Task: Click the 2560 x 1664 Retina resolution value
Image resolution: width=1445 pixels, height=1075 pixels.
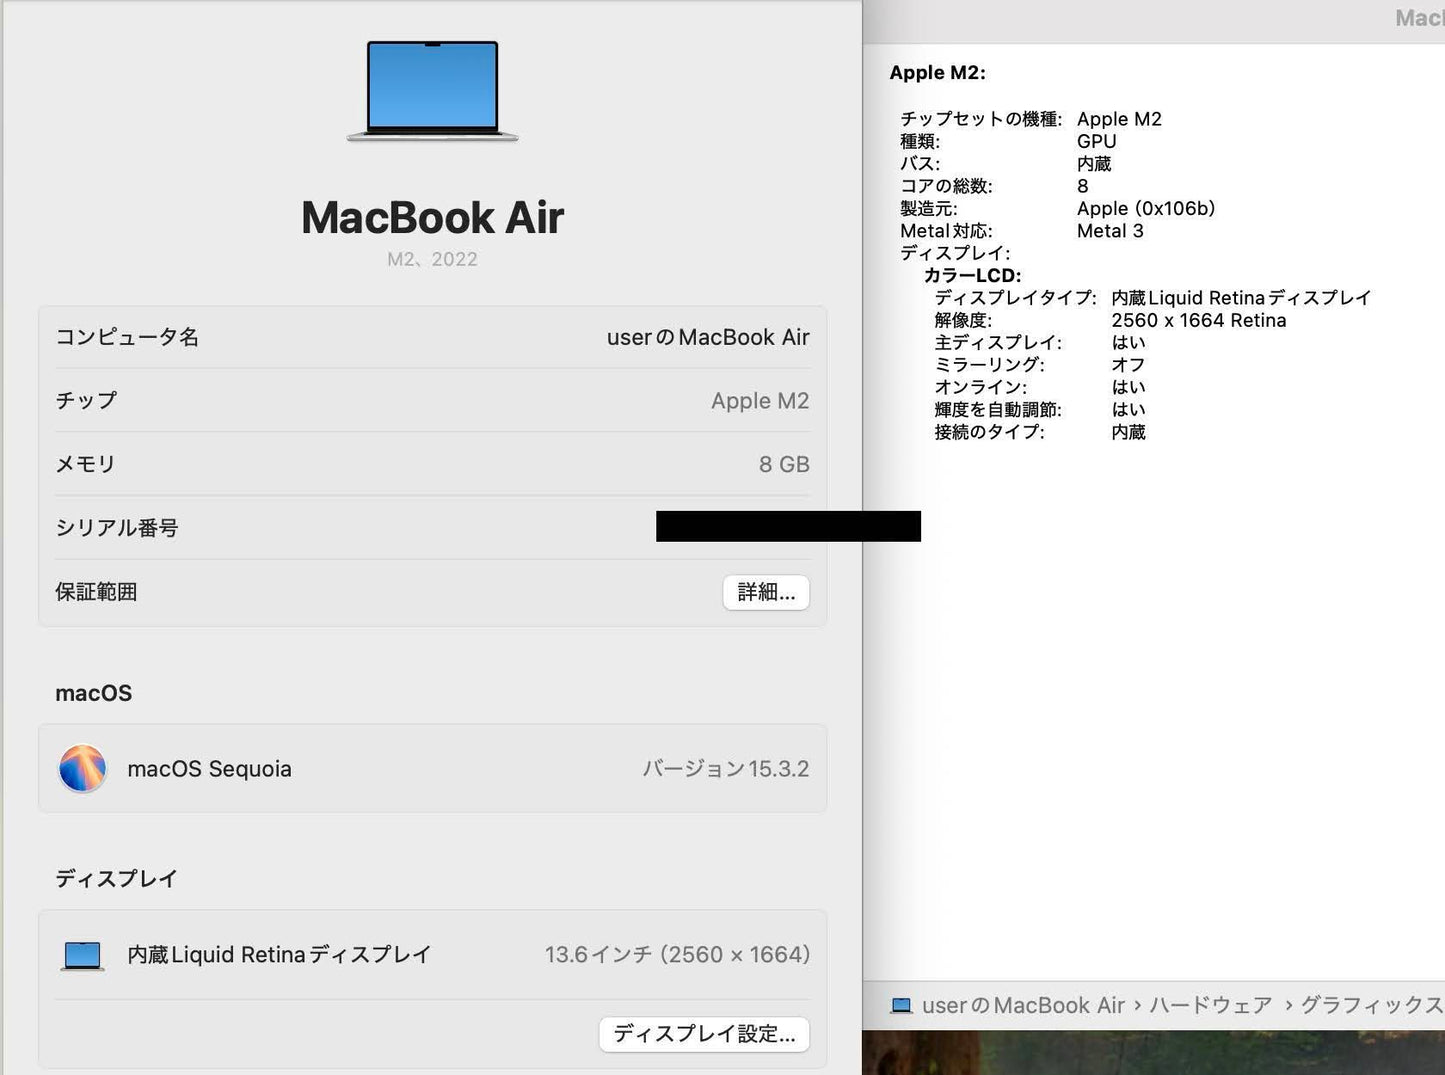Action: pos(1199,321)
